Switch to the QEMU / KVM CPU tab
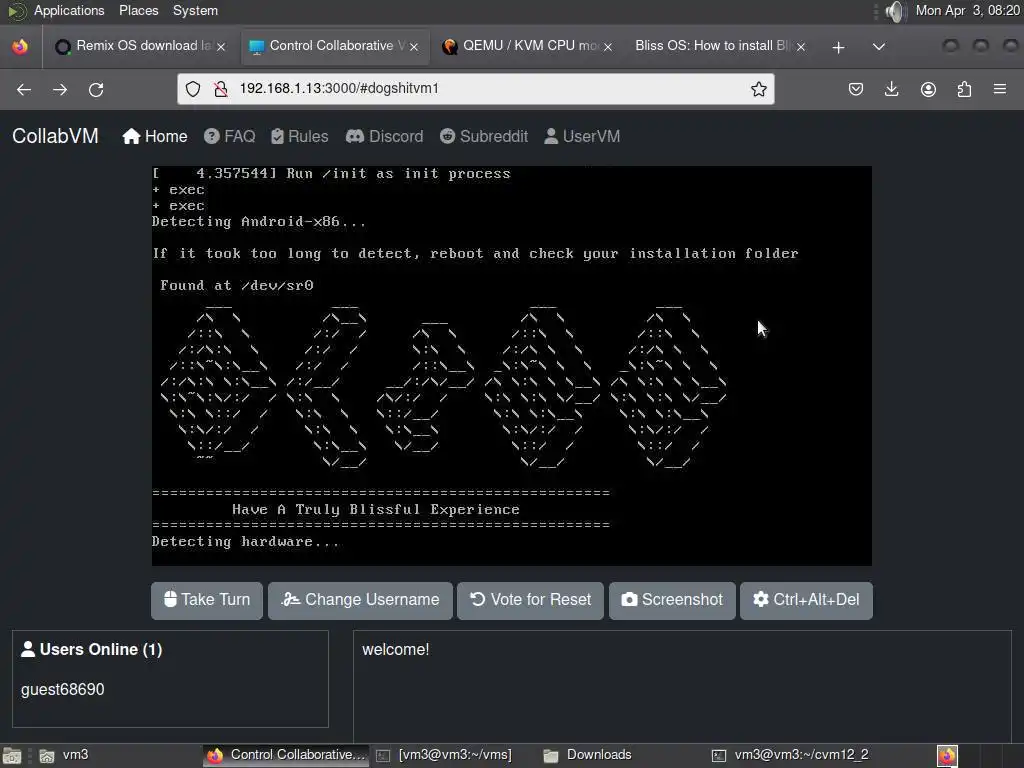The height and width of the screenshot is (768, 1024). (528, 46)
